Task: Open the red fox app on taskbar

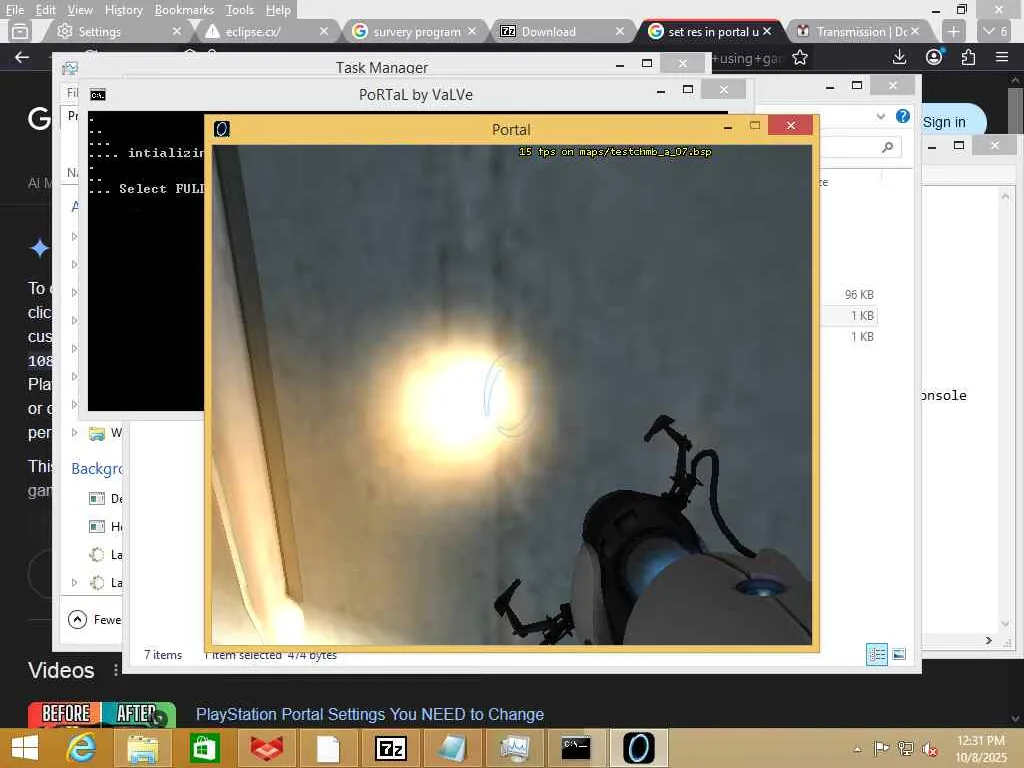Action: [266, 748]
